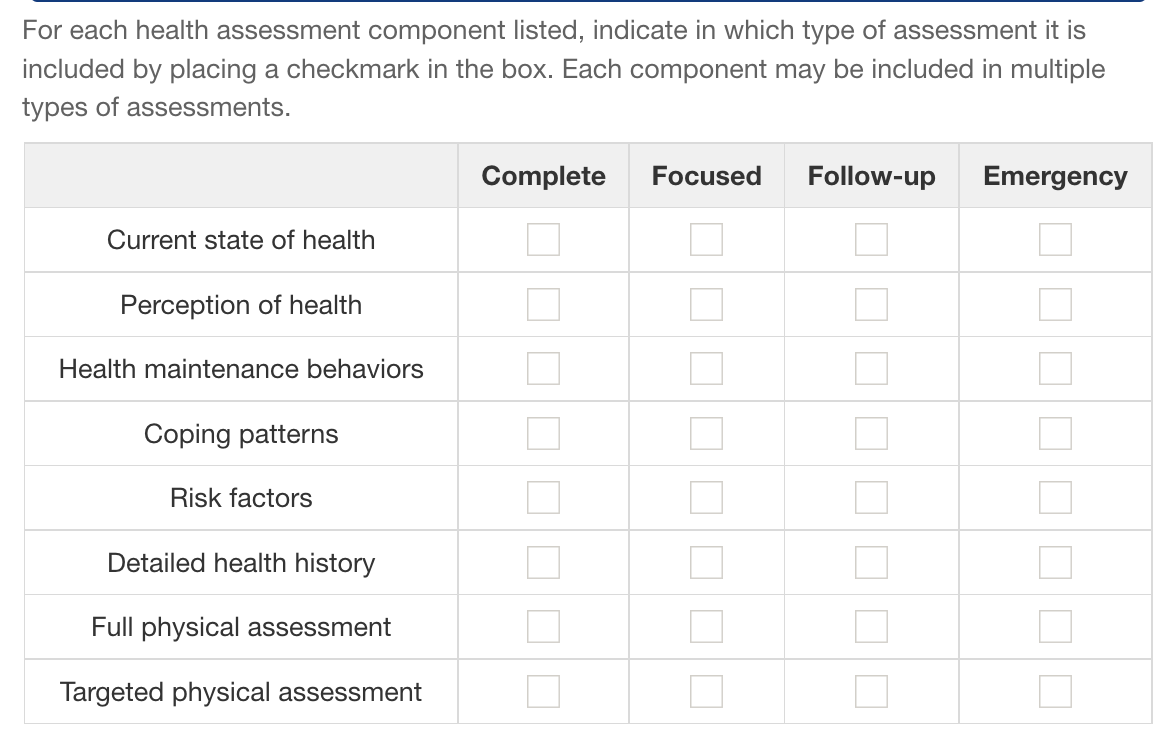Check Complete for Health maintenance behaviors
Image resolution: width=1174 pixels, height=750 pixels.
[x=543, y=368]
